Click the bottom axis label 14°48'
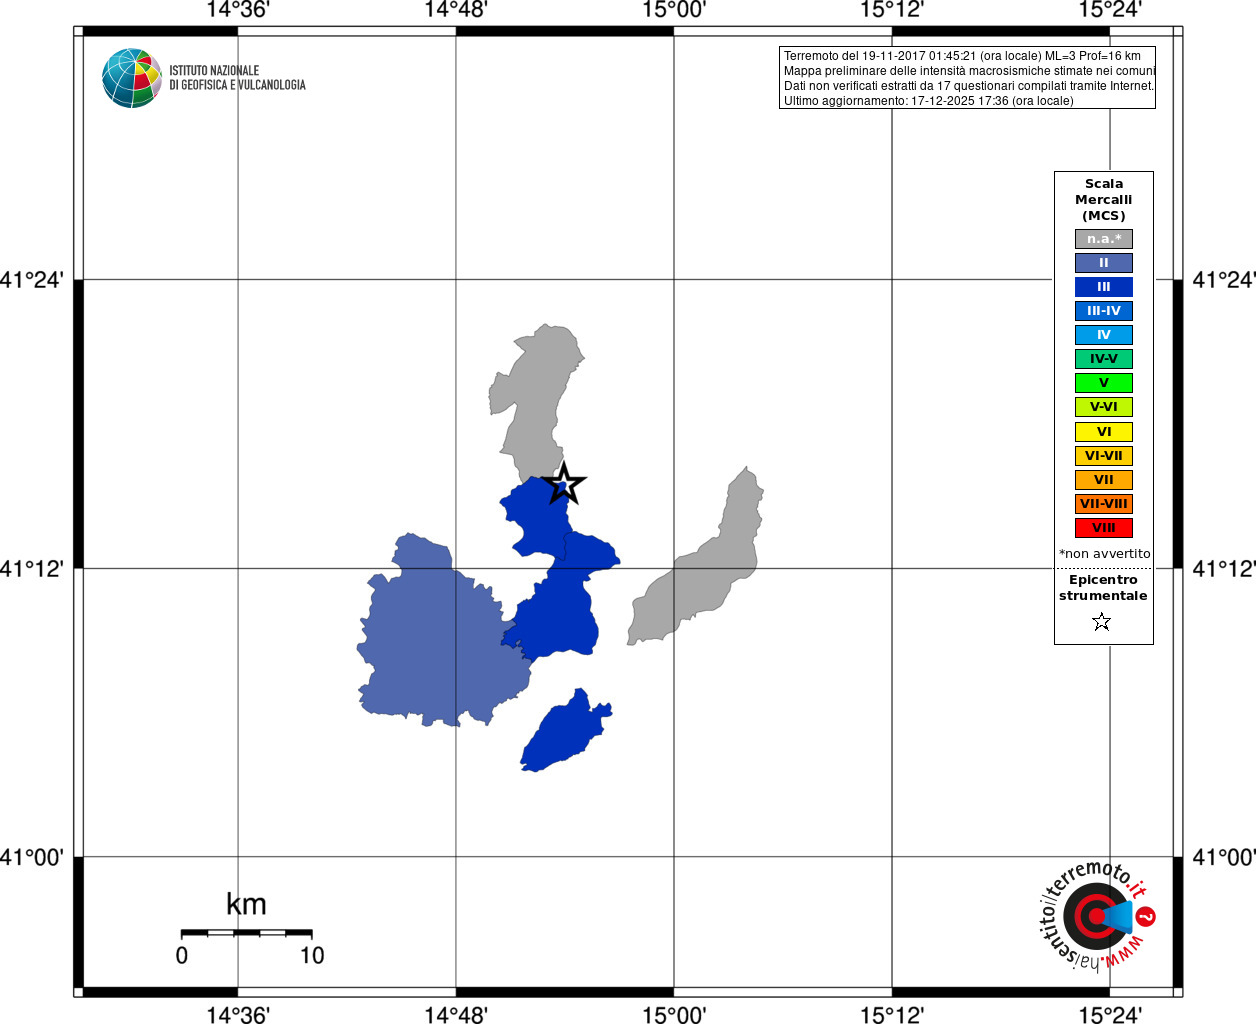The width and height of the screenshot is (1256, 1024). click(x=456, y=1014)
